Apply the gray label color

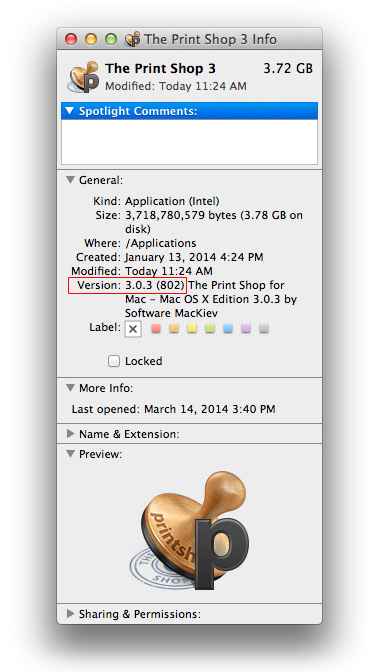(264, 329)
